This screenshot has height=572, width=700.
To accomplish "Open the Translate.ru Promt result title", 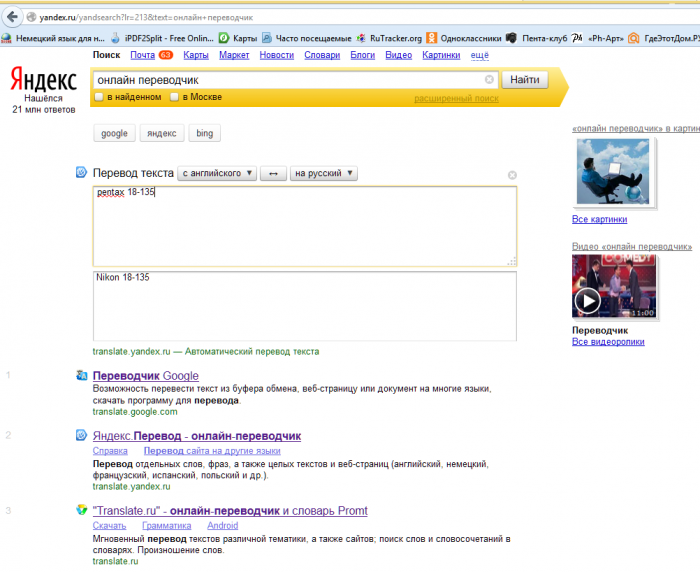I will 230,511.
